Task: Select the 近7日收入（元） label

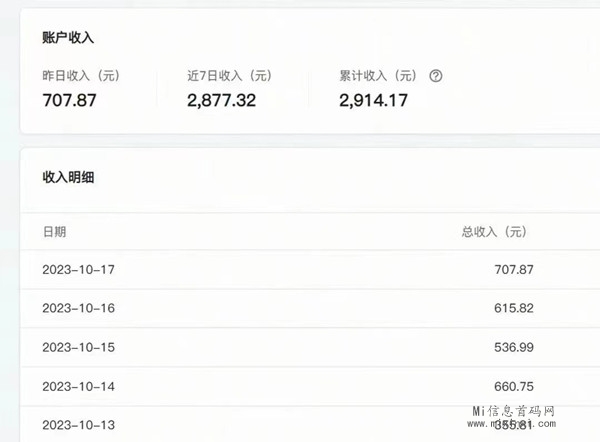Action: click(229, 76)
